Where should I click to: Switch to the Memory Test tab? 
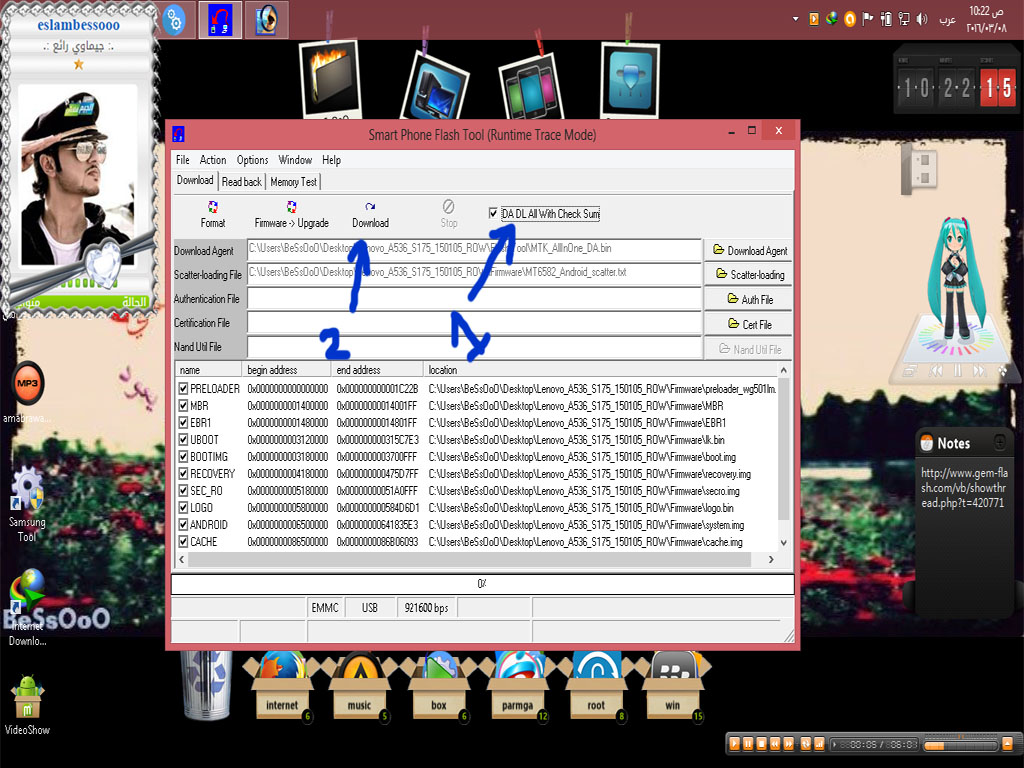pos(293,182)
